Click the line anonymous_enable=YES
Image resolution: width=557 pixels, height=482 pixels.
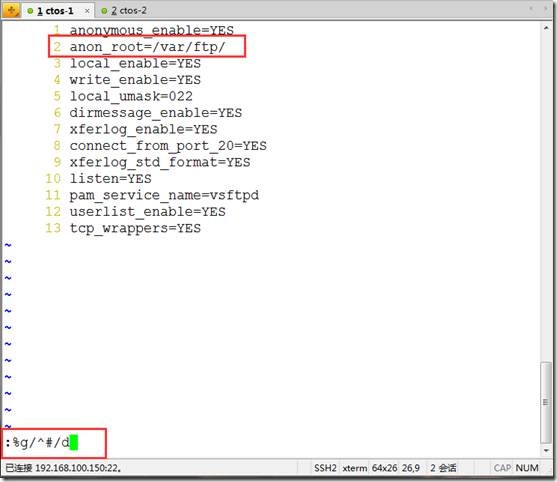coord(152,30)
